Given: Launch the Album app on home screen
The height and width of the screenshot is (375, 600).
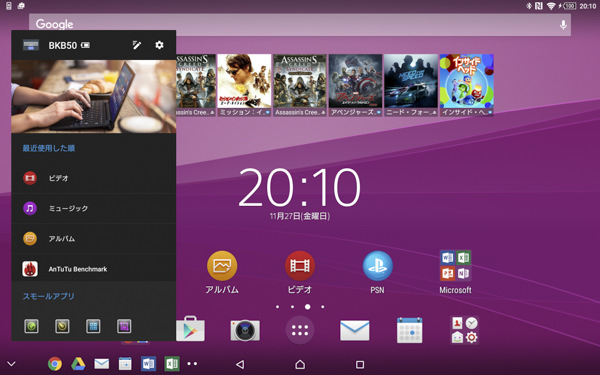Looking at the screenshot, I should click(222, 266).
